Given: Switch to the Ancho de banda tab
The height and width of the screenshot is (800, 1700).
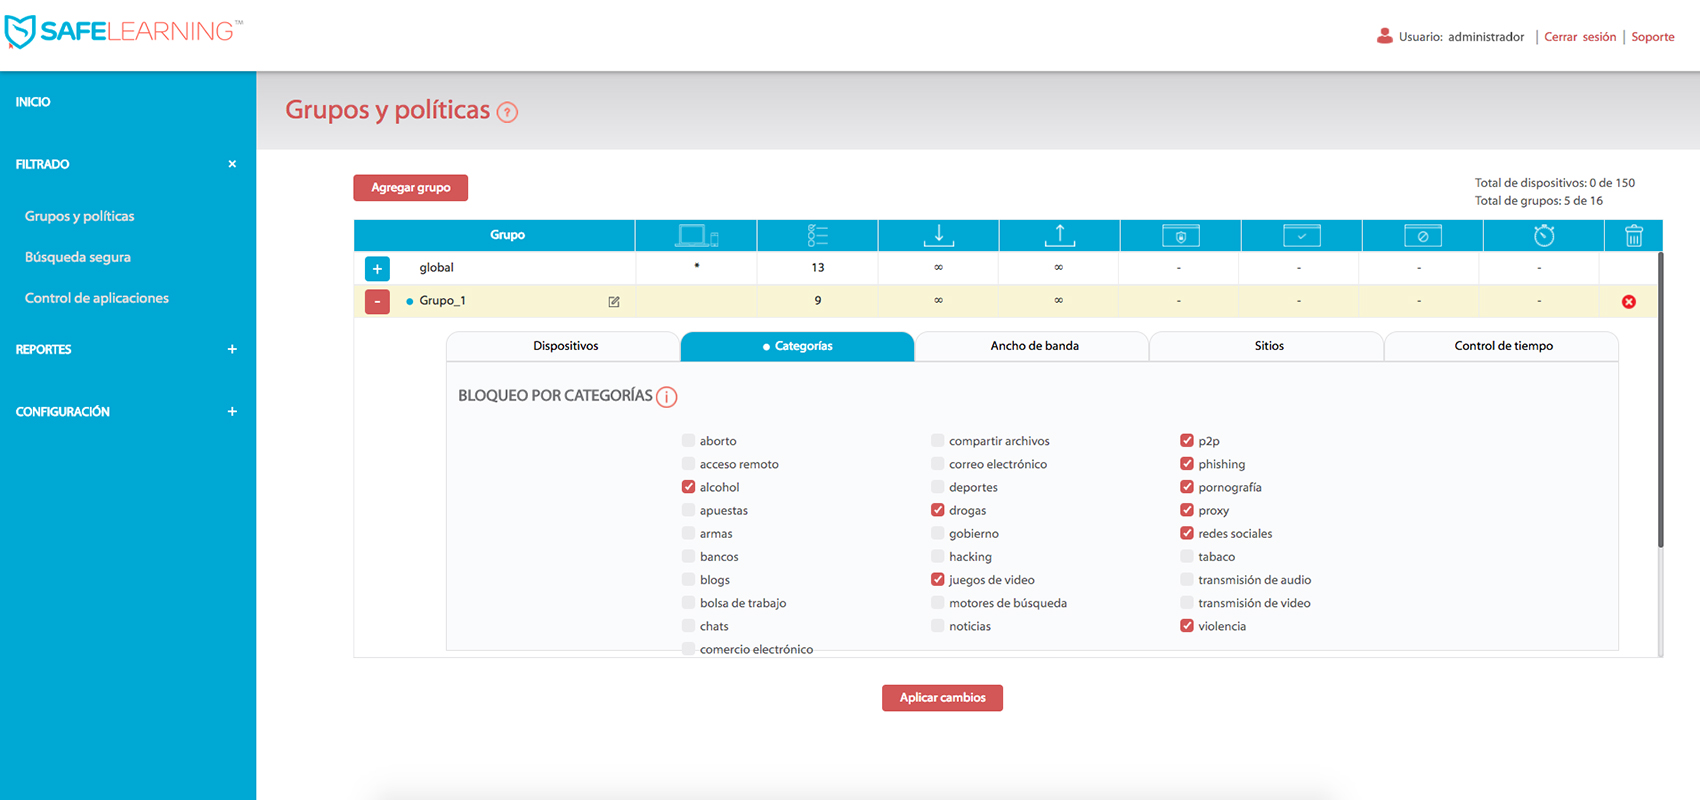Looking at the screenshot, I should pyautogui.click(x=1034, y=346).
